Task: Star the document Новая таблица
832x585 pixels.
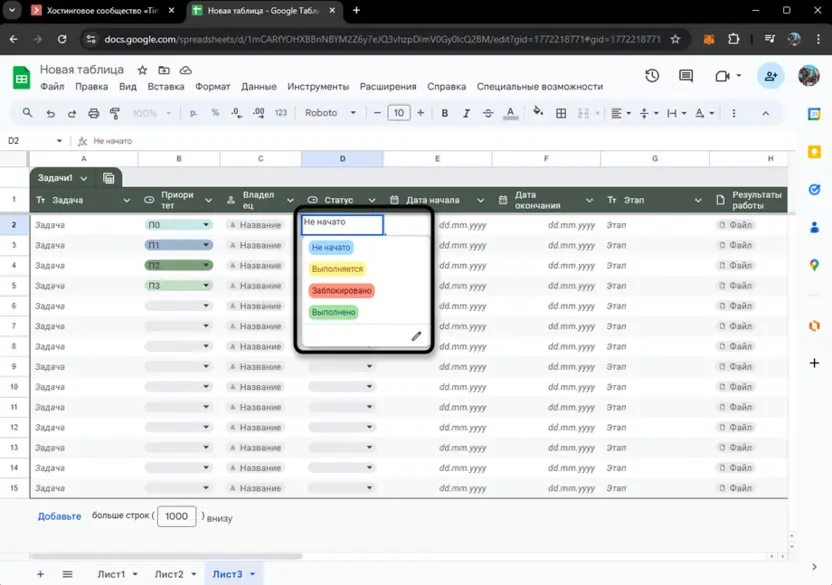Action: 142,70
